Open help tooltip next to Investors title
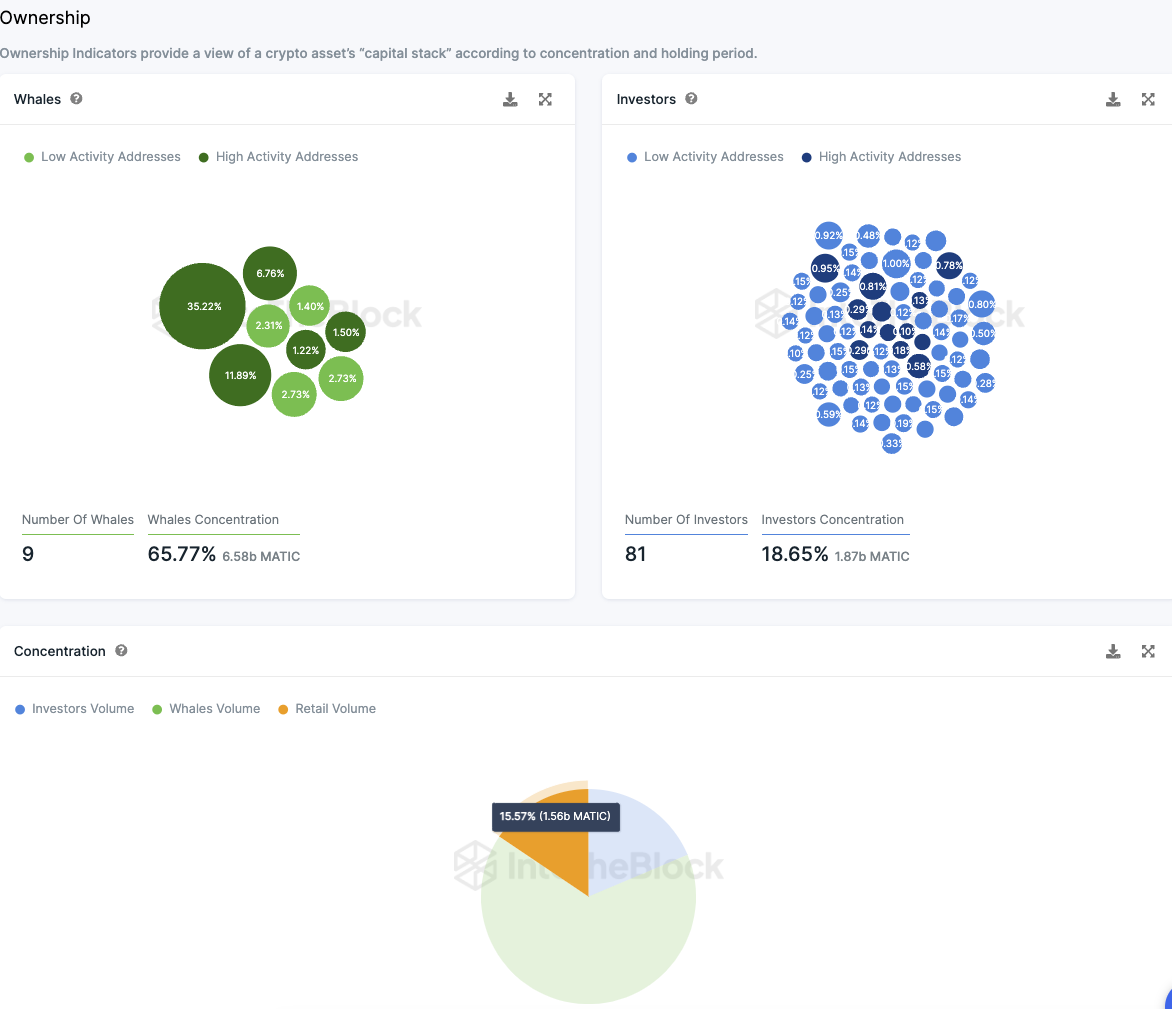 tap(691, 99)
